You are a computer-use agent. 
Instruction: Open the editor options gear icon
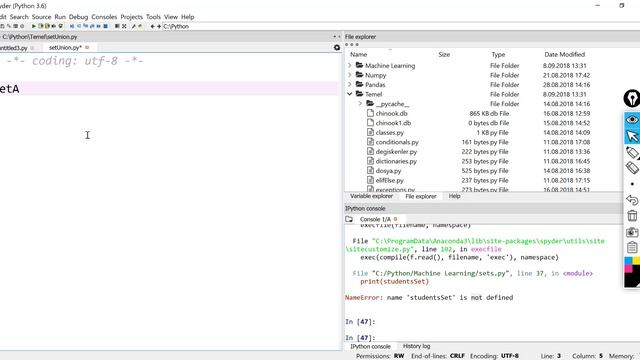(x=337, y=47)
